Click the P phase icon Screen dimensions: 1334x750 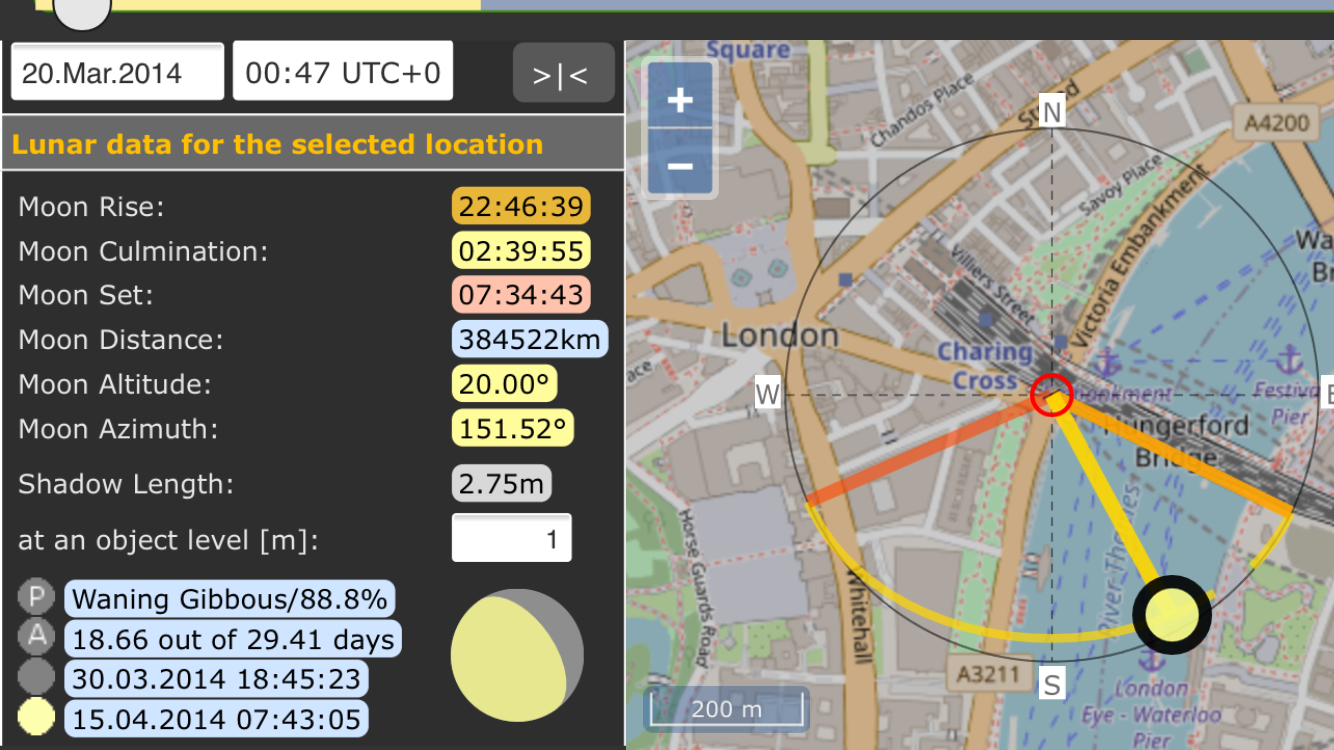click(37, 599)
